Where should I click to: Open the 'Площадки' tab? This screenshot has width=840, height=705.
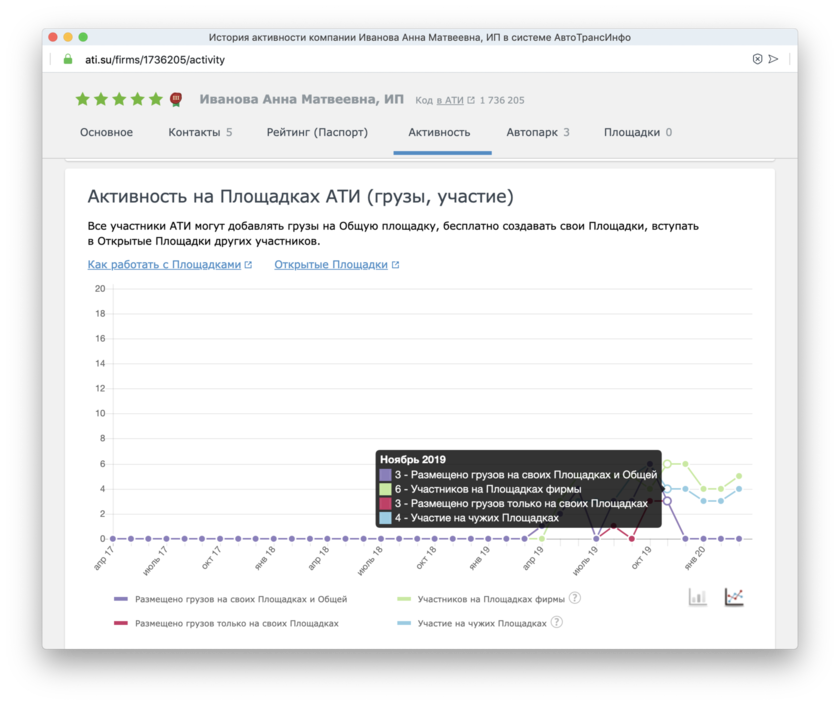[x=637, y=132]
